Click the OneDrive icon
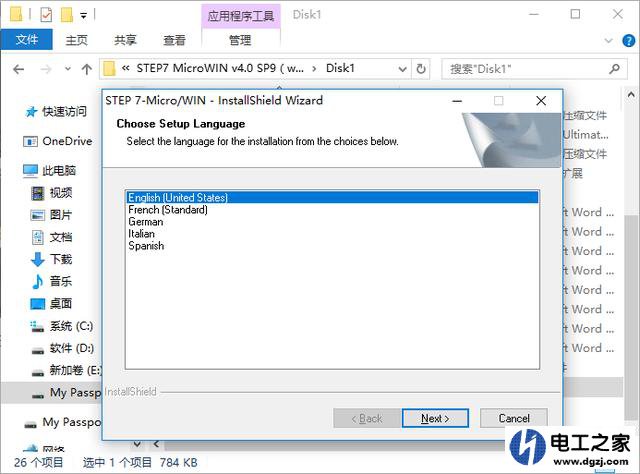This screenshot has width=640, height=474. point(30,142)
